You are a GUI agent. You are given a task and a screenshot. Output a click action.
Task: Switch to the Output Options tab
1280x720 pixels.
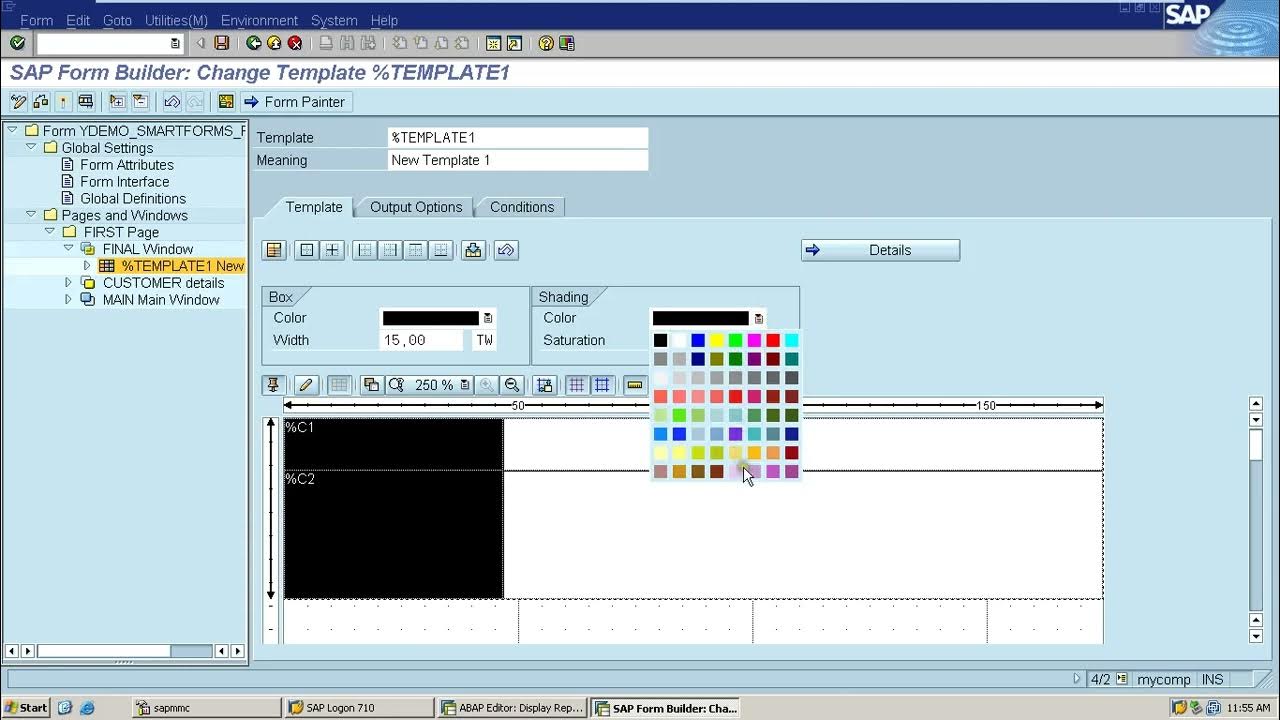[x=416, y=207]
